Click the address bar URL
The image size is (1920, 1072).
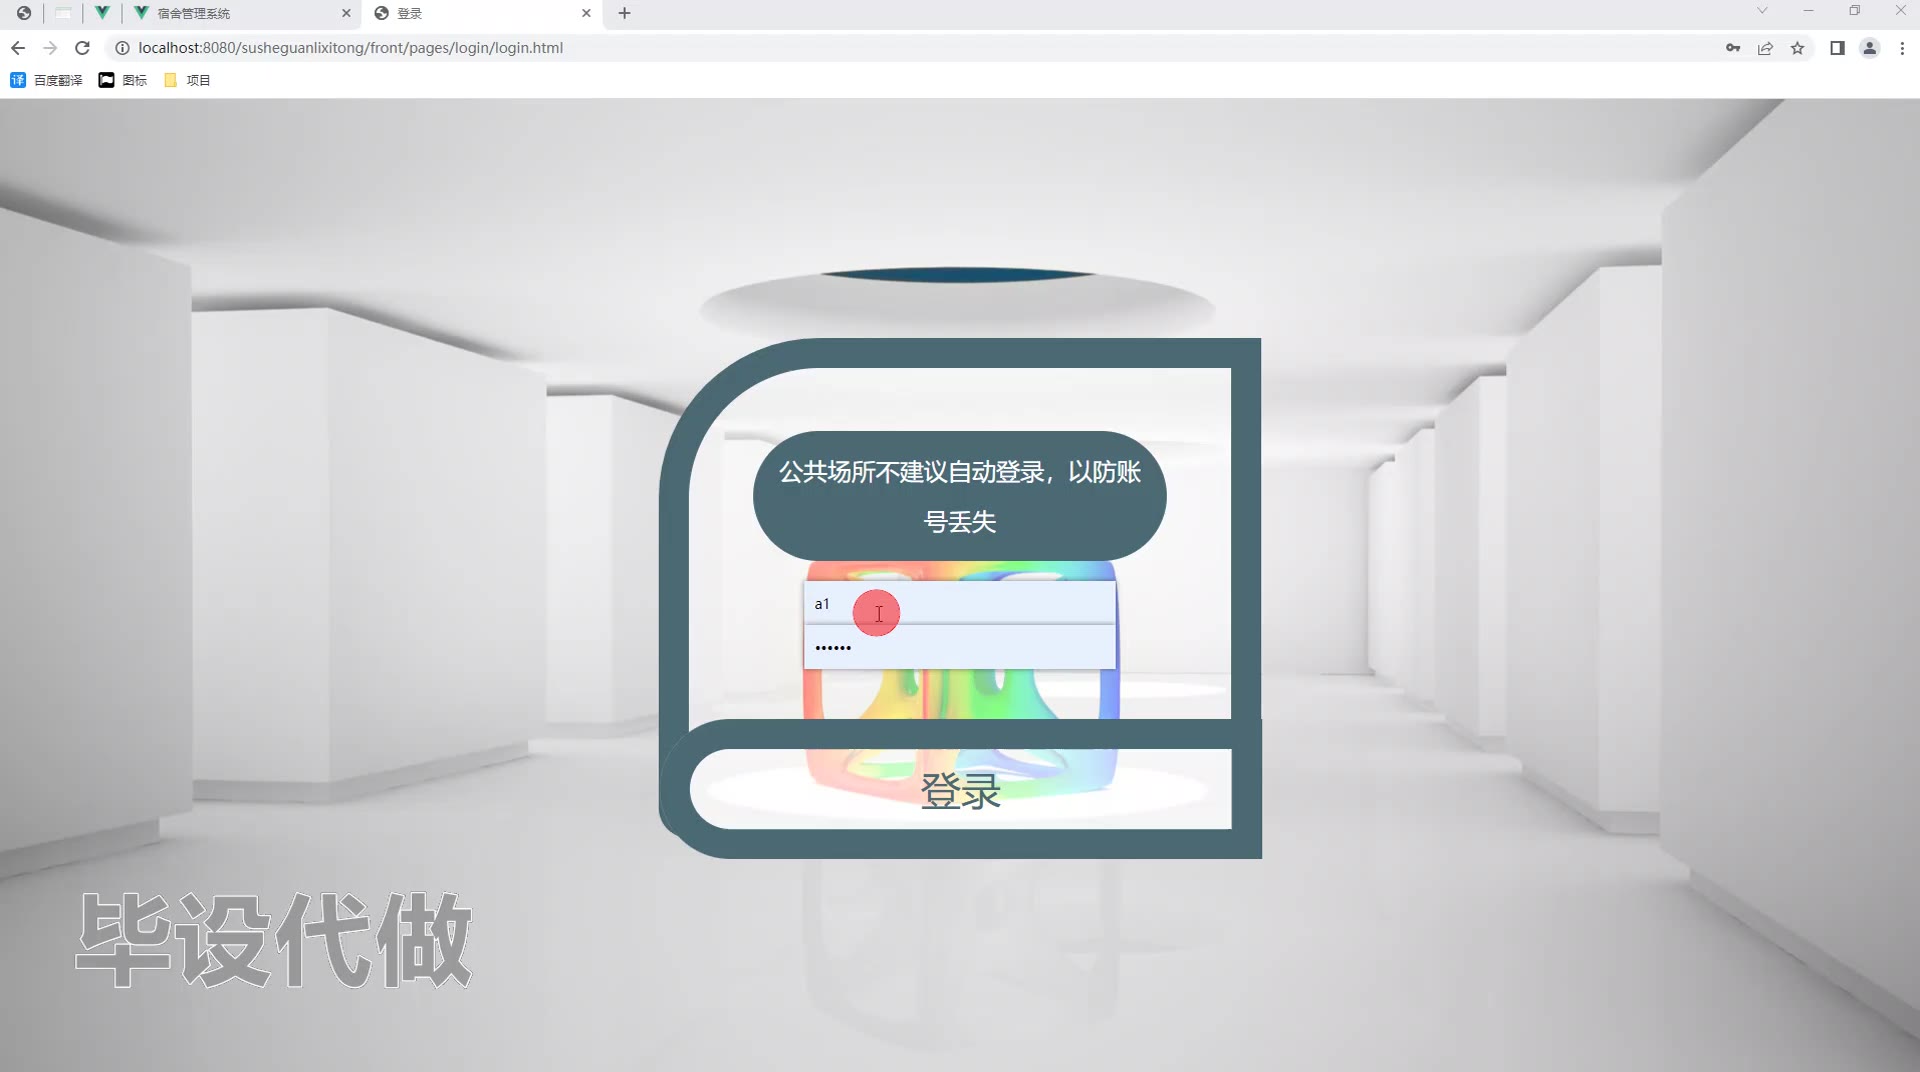[350, 48]
